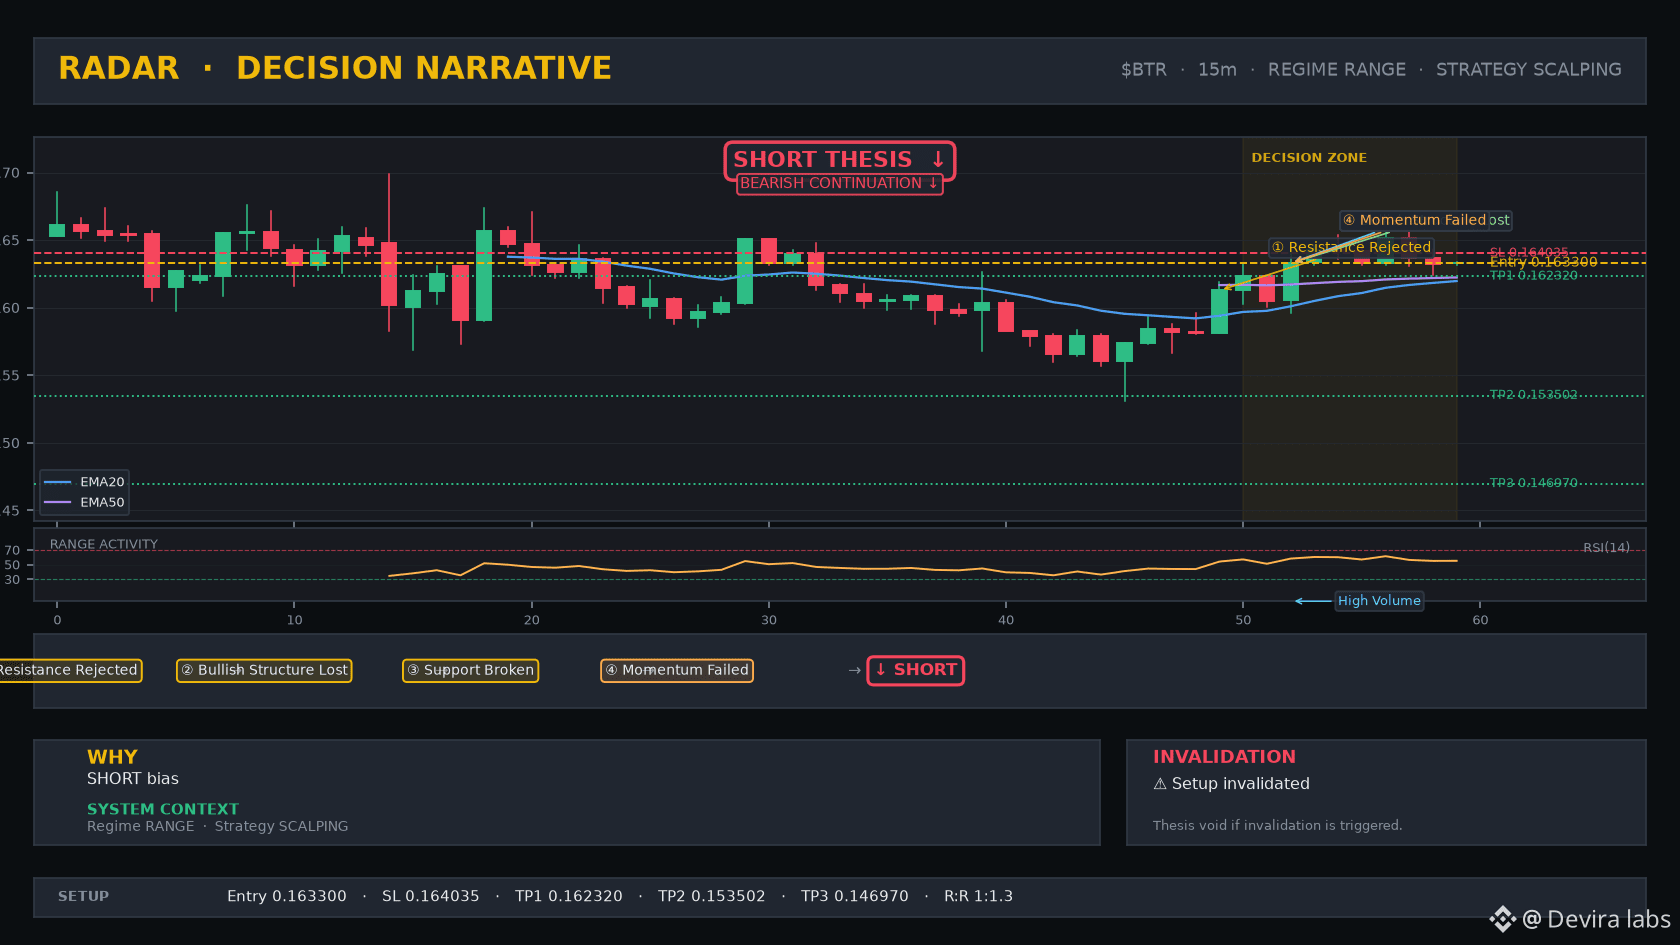Screen dimensions: 1680x945
Task: Select the $BTR ticker label
Action: (x=1144, y=70)
